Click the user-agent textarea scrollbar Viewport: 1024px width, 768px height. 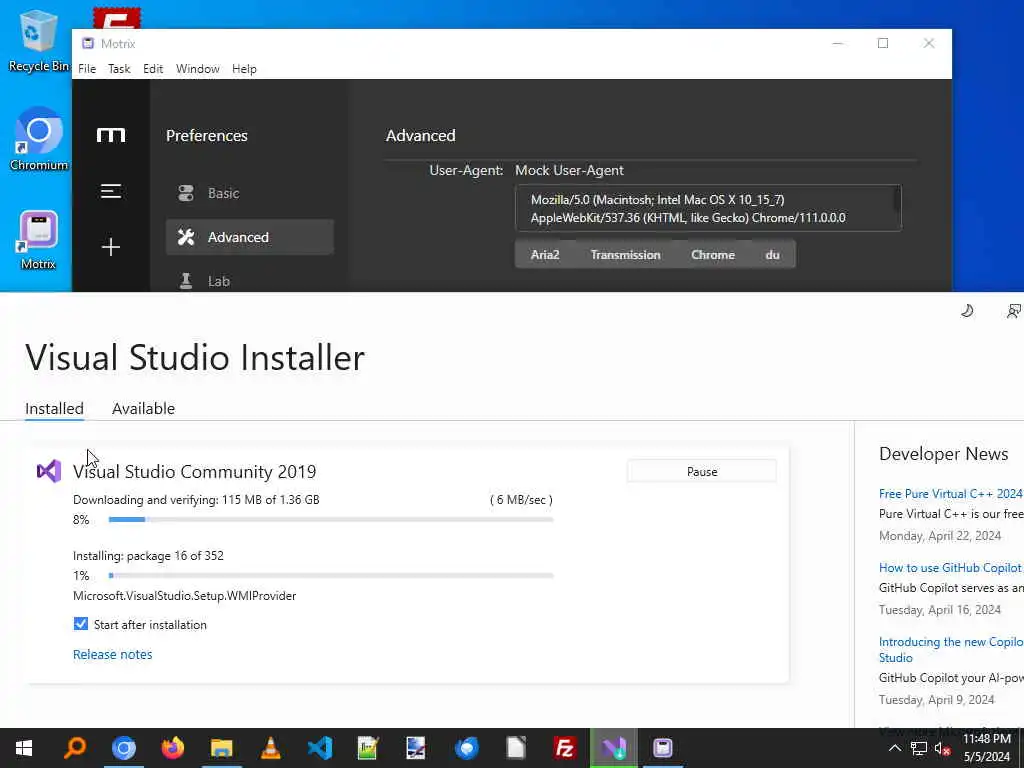[x=898, y=199]
